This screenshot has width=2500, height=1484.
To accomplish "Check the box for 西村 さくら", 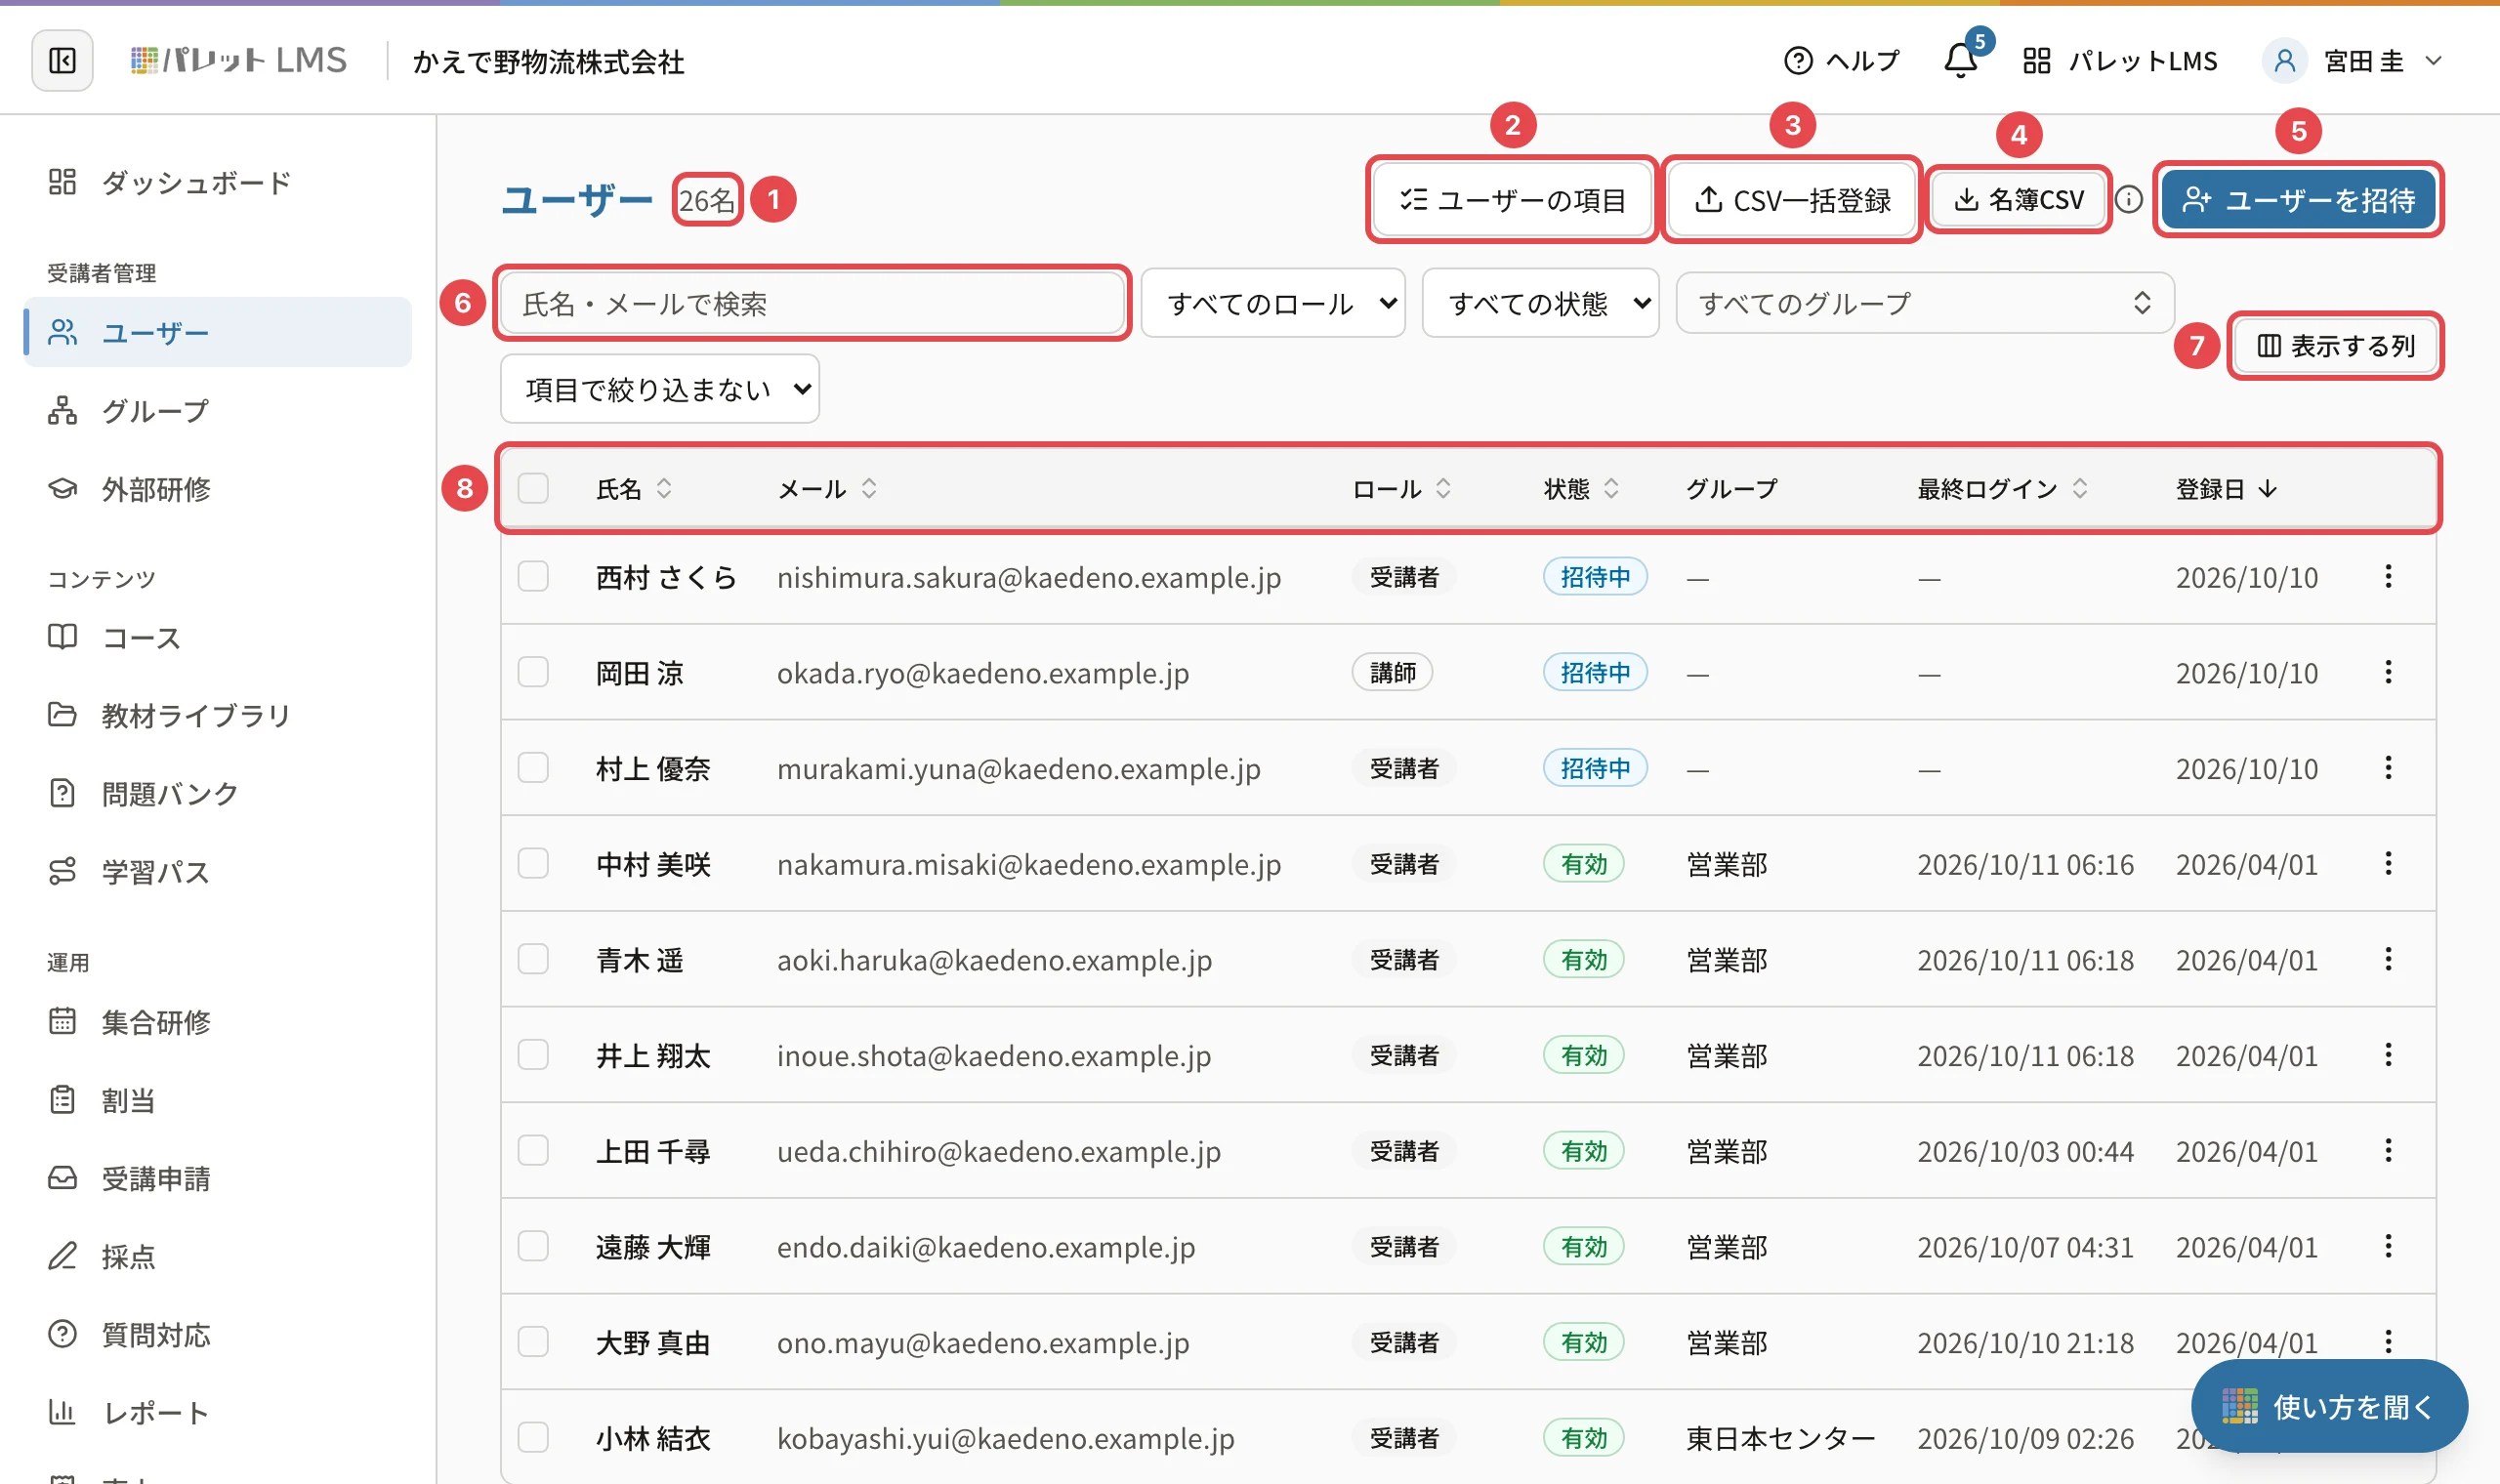I will pos(533,577).
